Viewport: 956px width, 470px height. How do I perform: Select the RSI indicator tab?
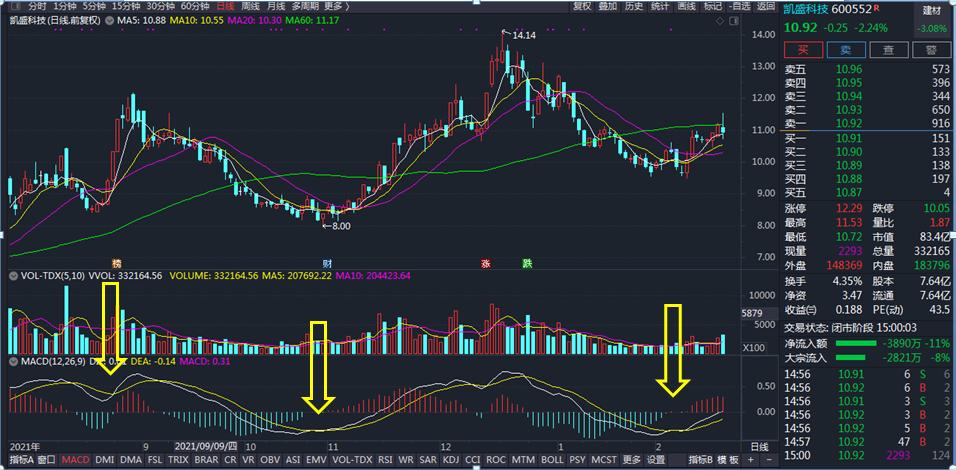click(x=385, y=459)
